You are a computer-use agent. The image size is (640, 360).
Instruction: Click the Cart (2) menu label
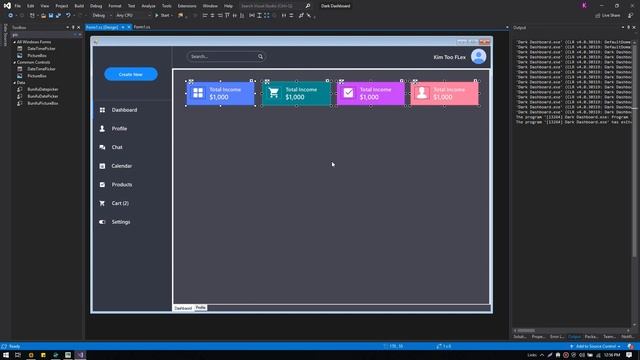(120, 203)
